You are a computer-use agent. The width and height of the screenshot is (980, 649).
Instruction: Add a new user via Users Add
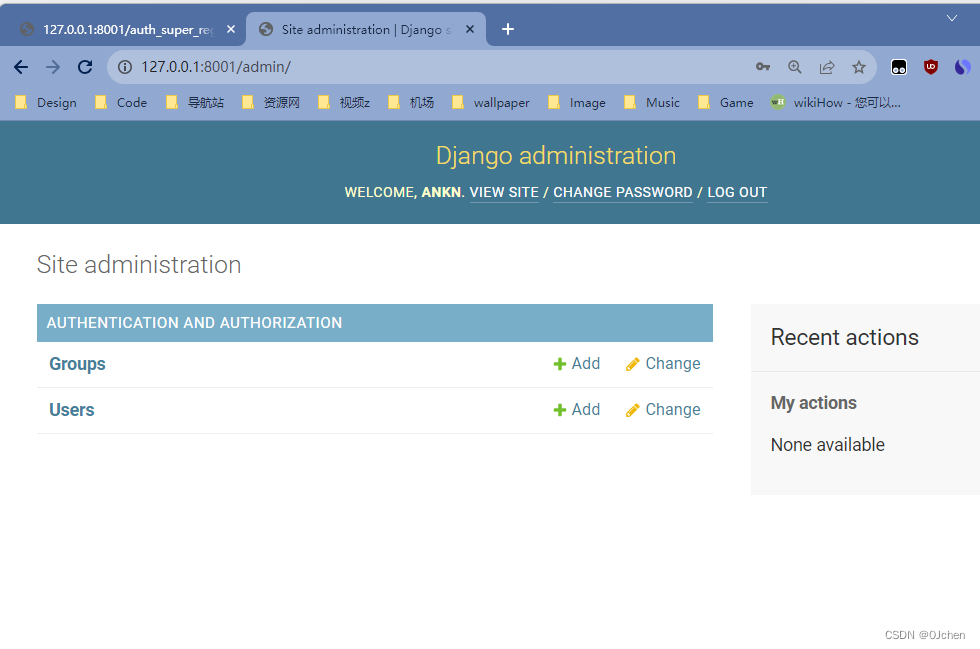click(x=577, y=410)
